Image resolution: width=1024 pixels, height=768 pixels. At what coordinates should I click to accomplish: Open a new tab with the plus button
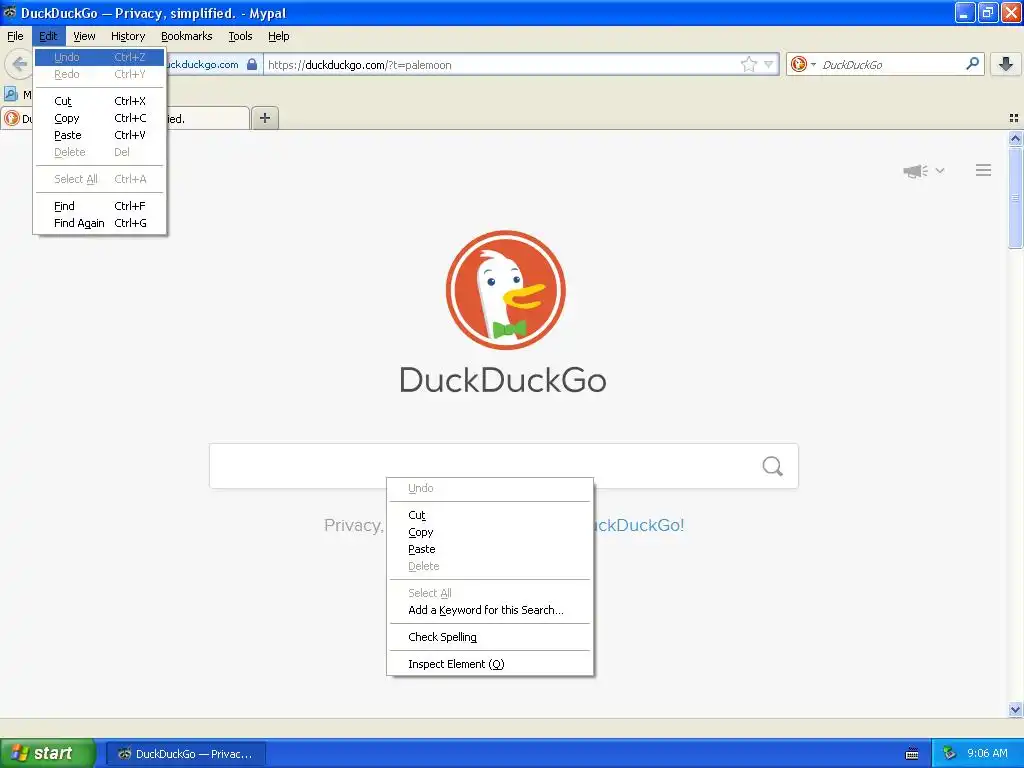(x=264, y=118)
